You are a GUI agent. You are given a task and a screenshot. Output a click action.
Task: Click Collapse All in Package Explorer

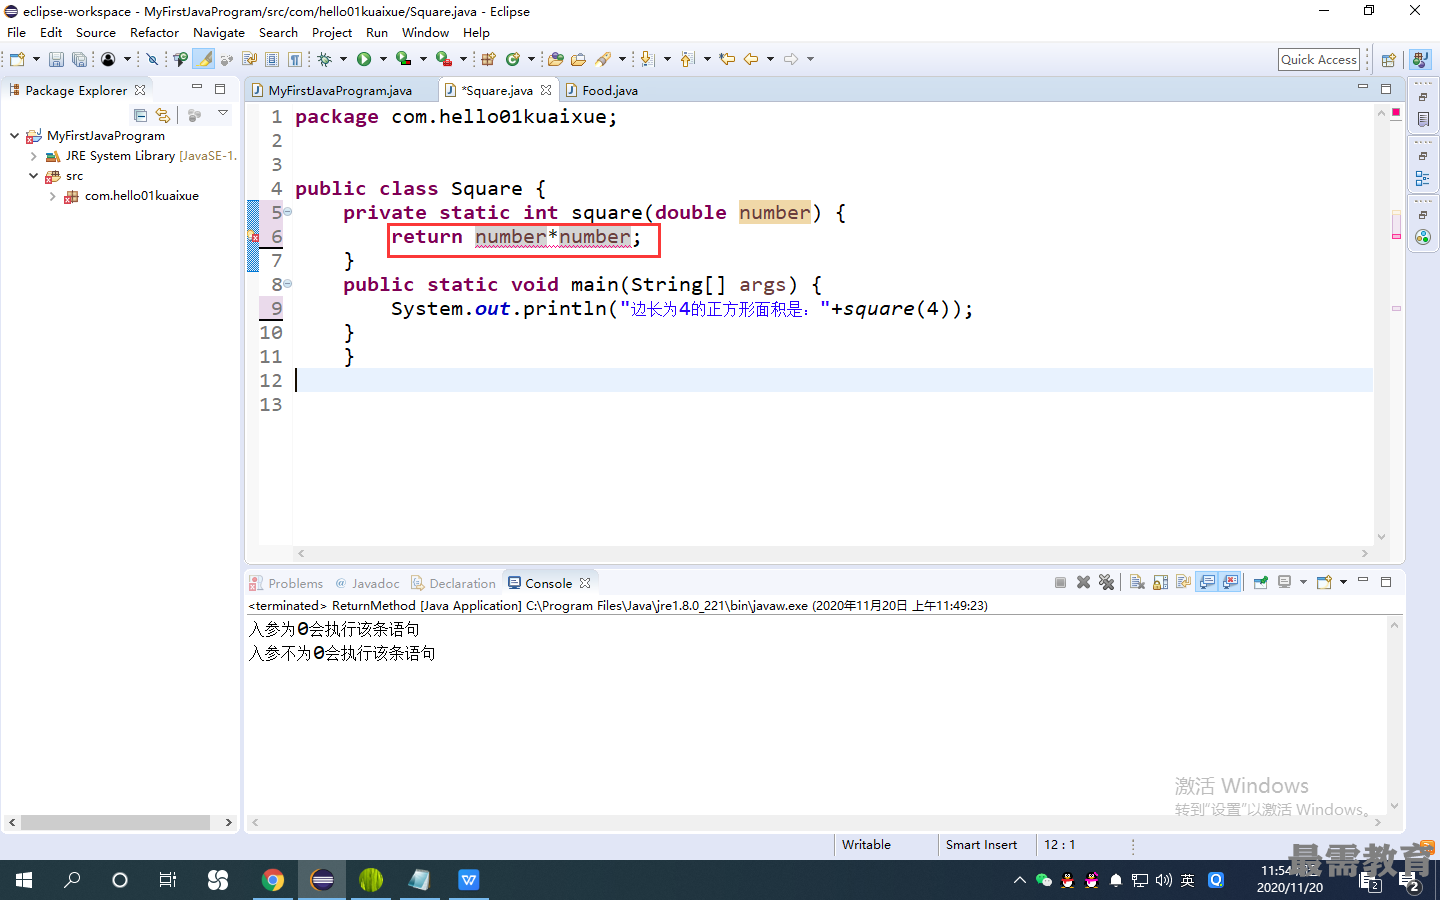click(x=140, y=115)
